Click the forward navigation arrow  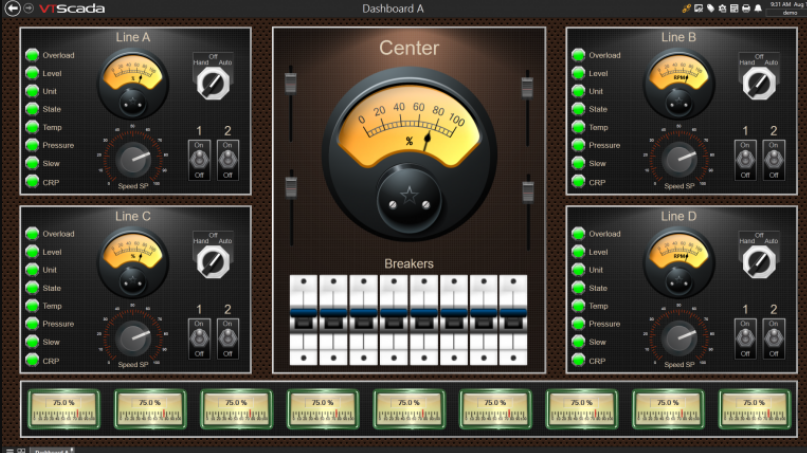coord(29,8)
